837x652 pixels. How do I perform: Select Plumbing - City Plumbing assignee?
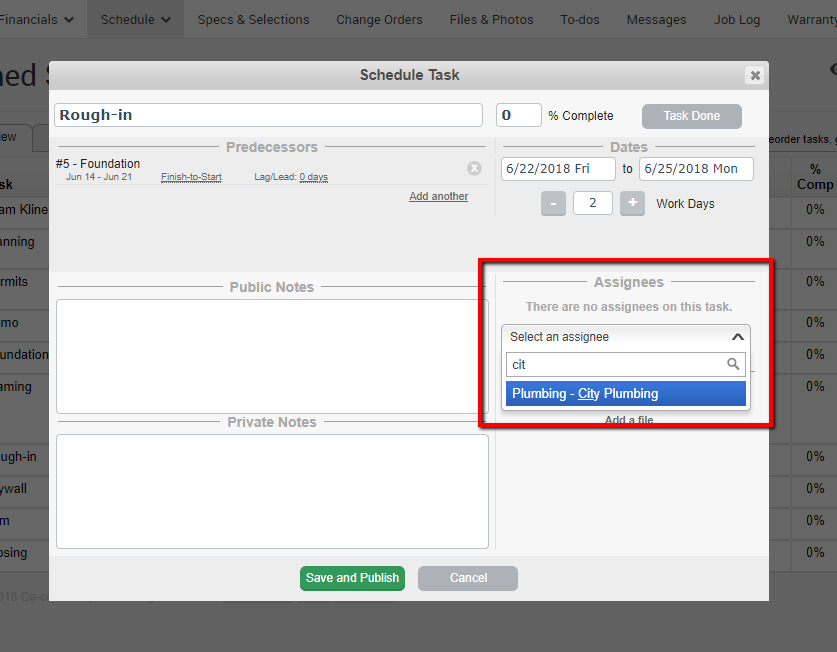click(x=625, y=394)
